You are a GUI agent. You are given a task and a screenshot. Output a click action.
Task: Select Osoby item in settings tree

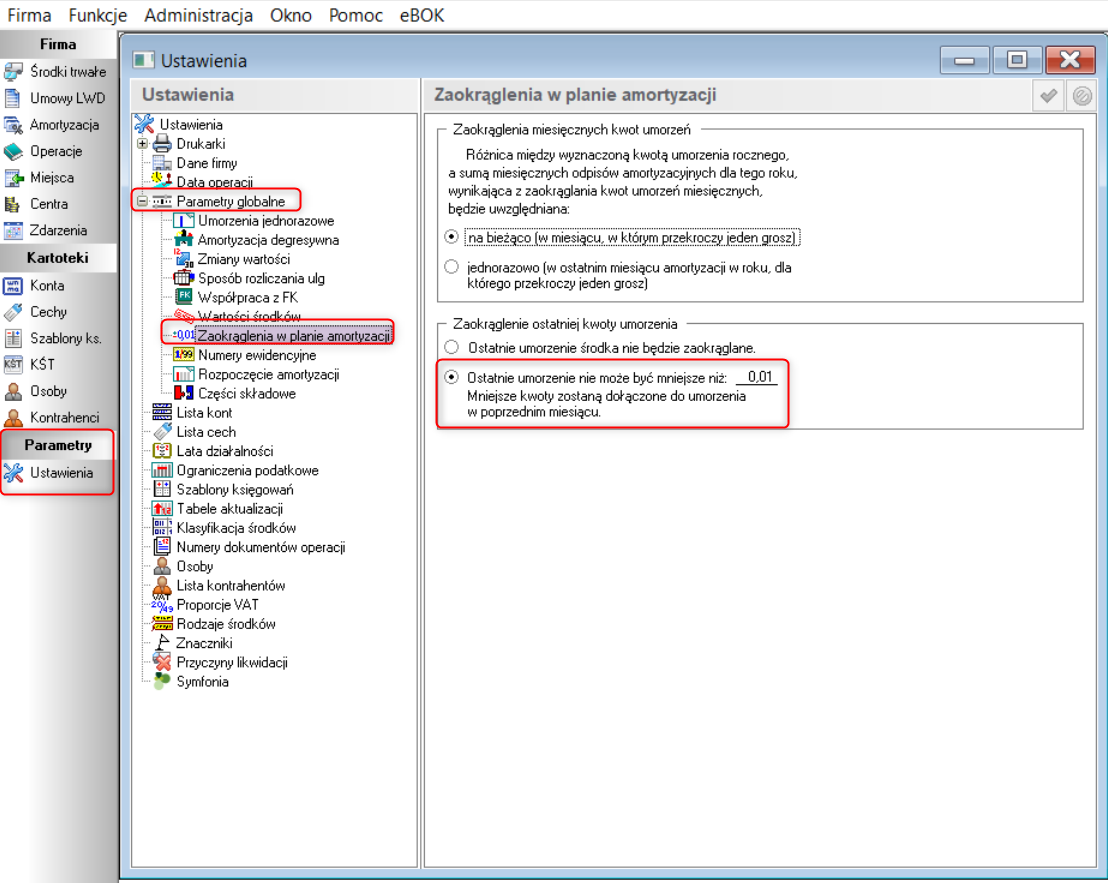[194, 567]
